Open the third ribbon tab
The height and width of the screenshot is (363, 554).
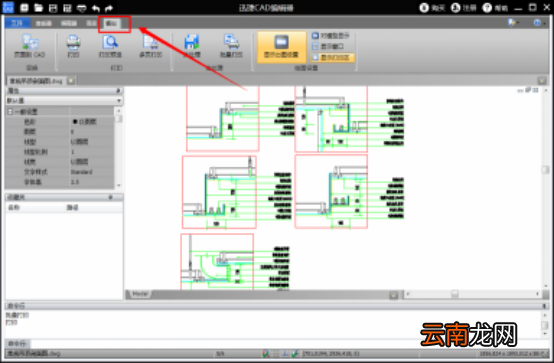(69, 23)
